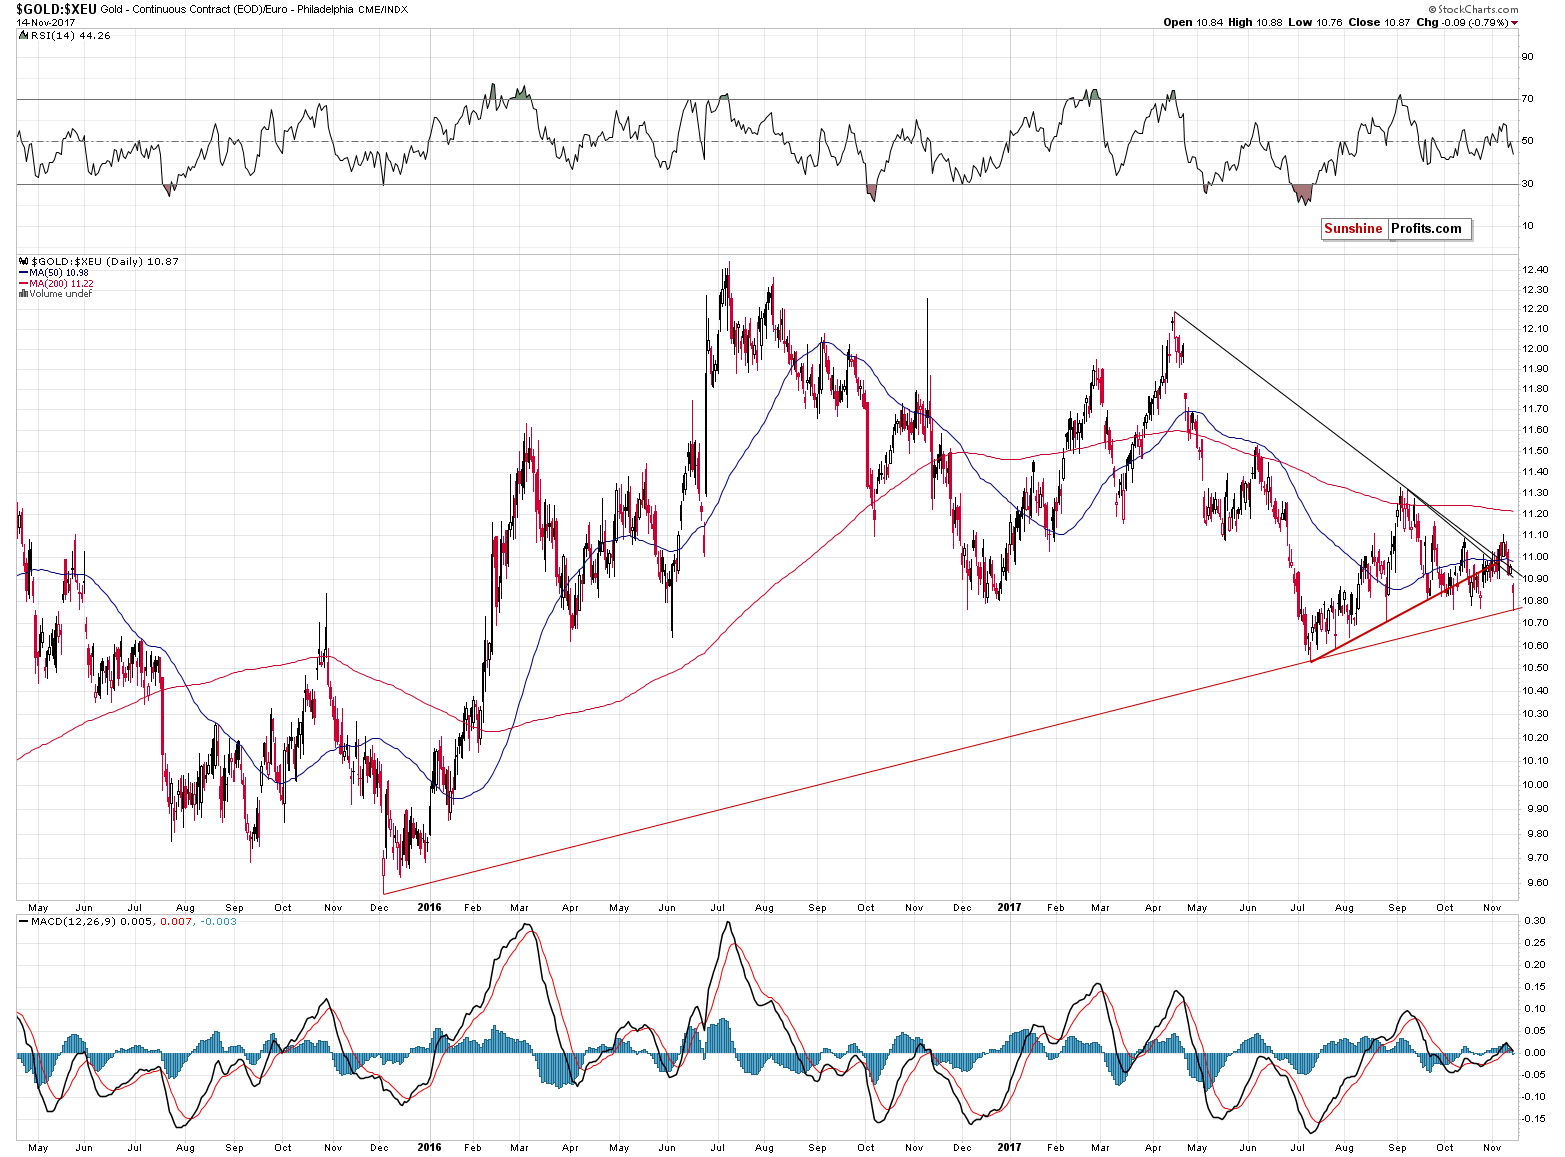Click the blue -0.003 MACD histogram value

pos(218,921)
